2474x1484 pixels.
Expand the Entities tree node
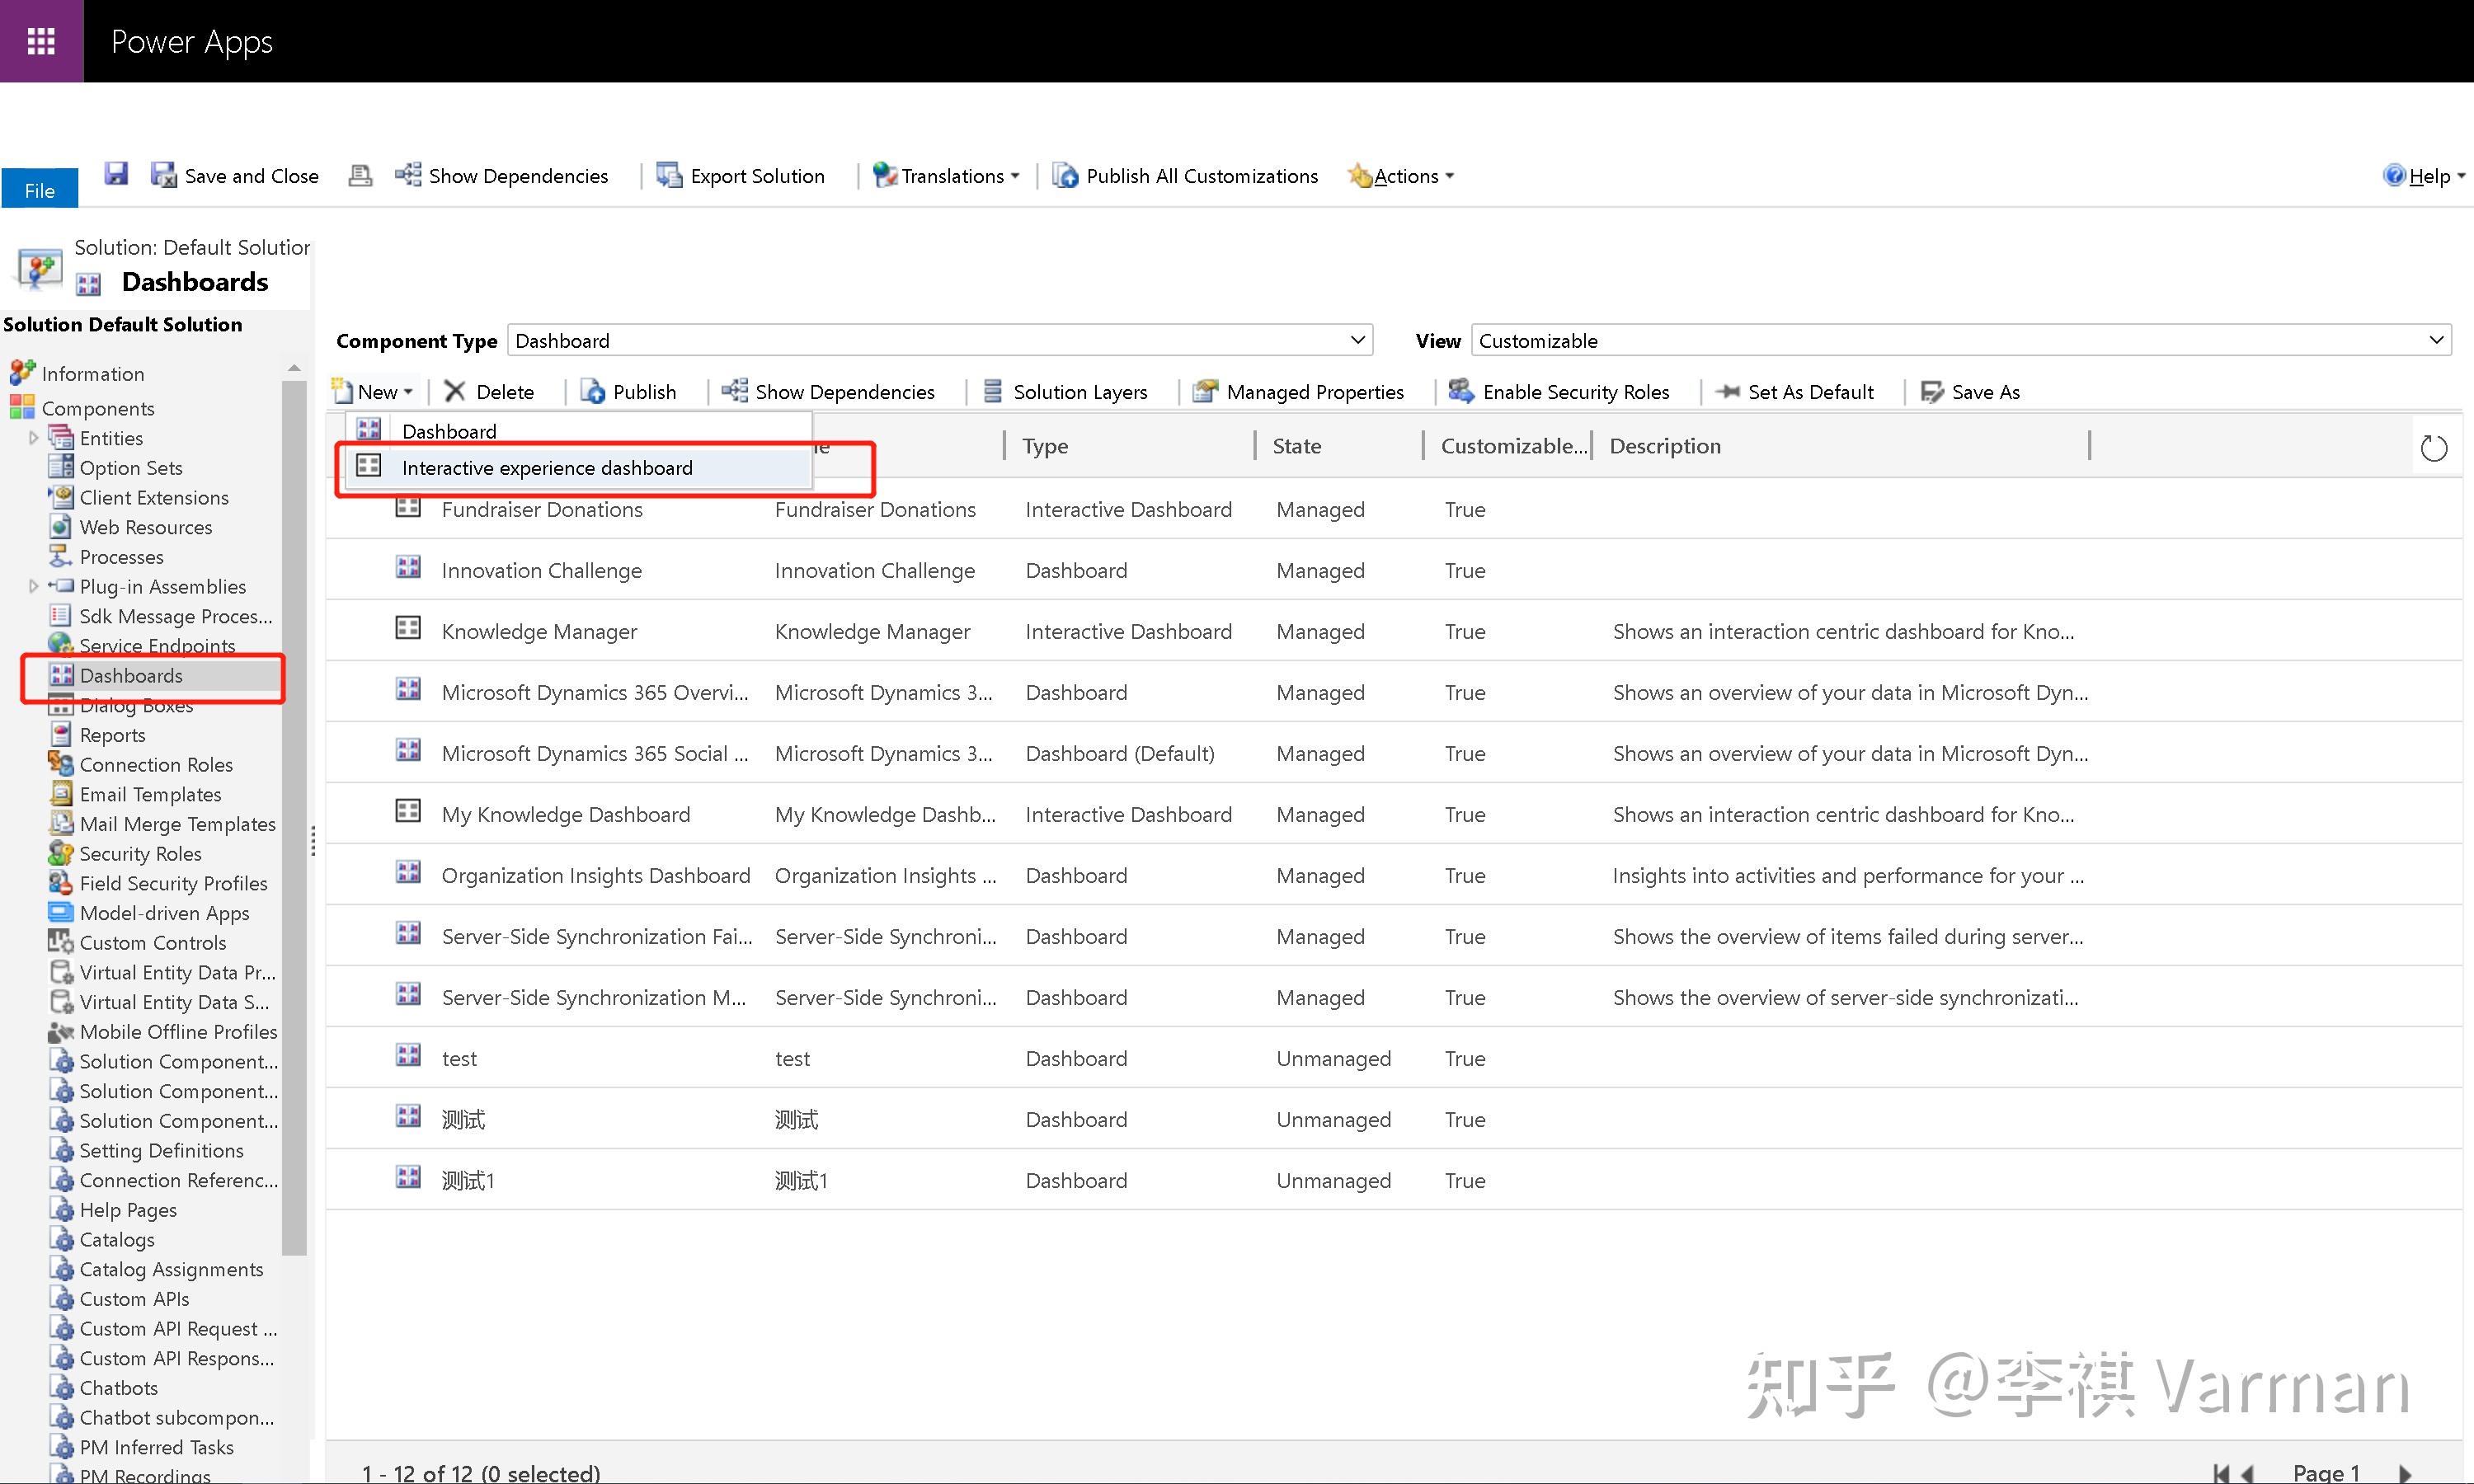pos(33,438)
